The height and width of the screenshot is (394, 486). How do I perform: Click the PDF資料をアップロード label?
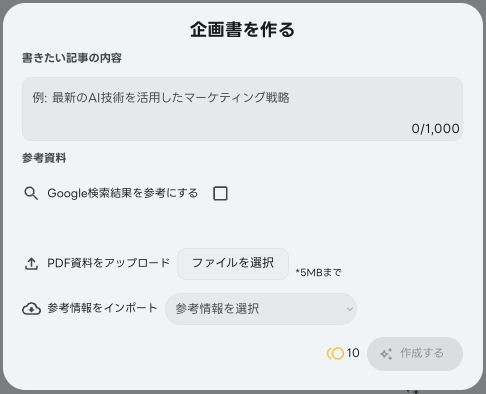coord(109,263)
